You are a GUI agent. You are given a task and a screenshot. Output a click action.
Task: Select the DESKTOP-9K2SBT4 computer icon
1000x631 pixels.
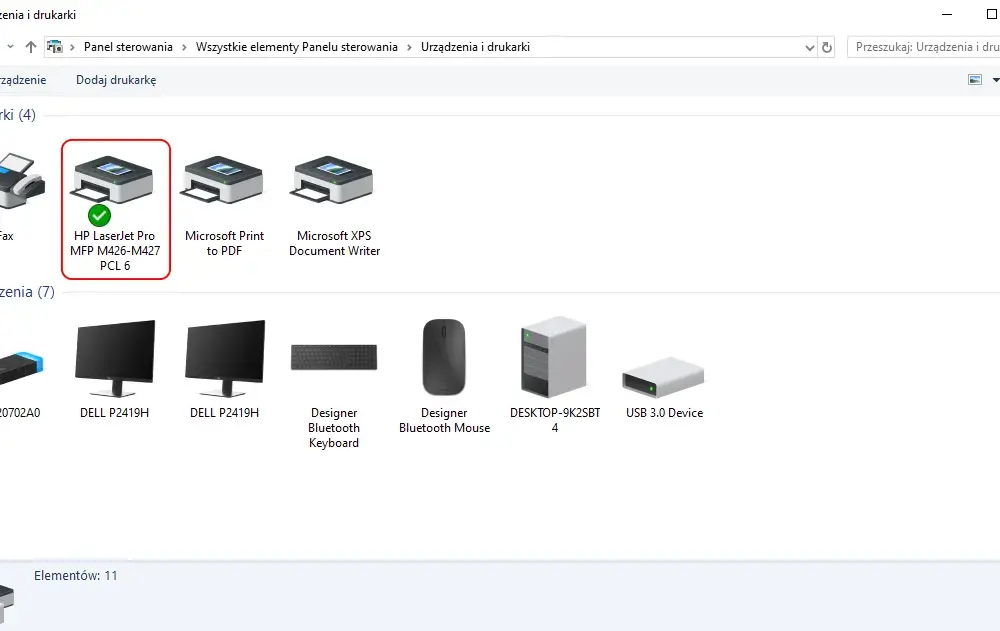point(554,376)
